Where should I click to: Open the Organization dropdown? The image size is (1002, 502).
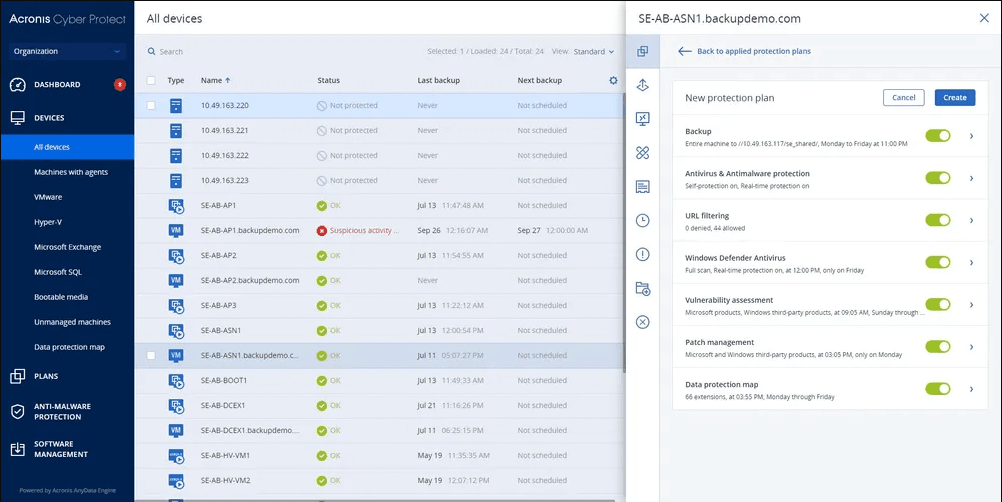tap(67, 51)
